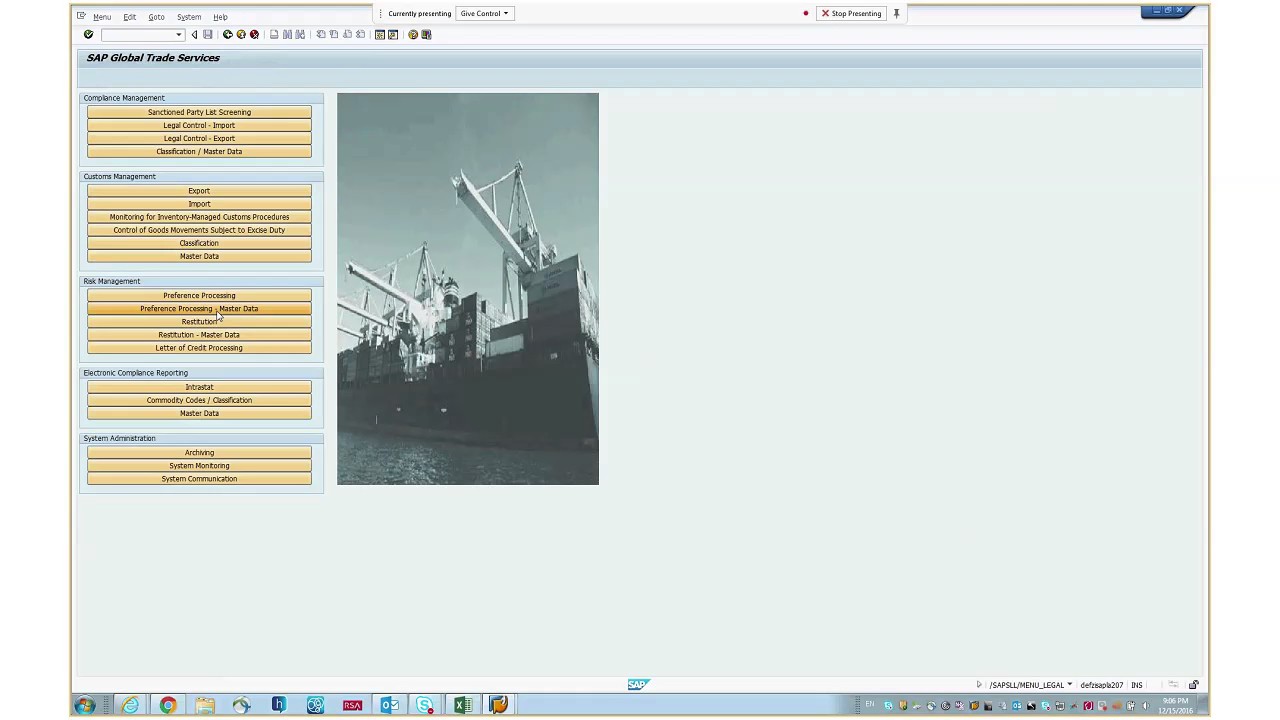Open the Help menu
The image size is (1280, 720).
pos(220,17)
